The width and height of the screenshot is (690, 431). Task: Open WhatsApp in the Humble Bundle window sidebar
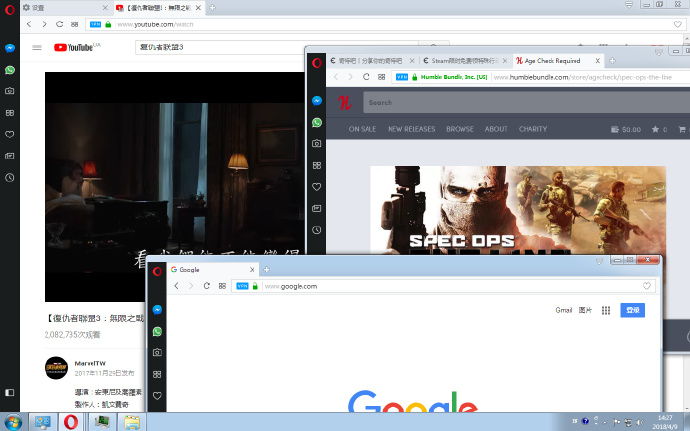click(x=317, y=122)
